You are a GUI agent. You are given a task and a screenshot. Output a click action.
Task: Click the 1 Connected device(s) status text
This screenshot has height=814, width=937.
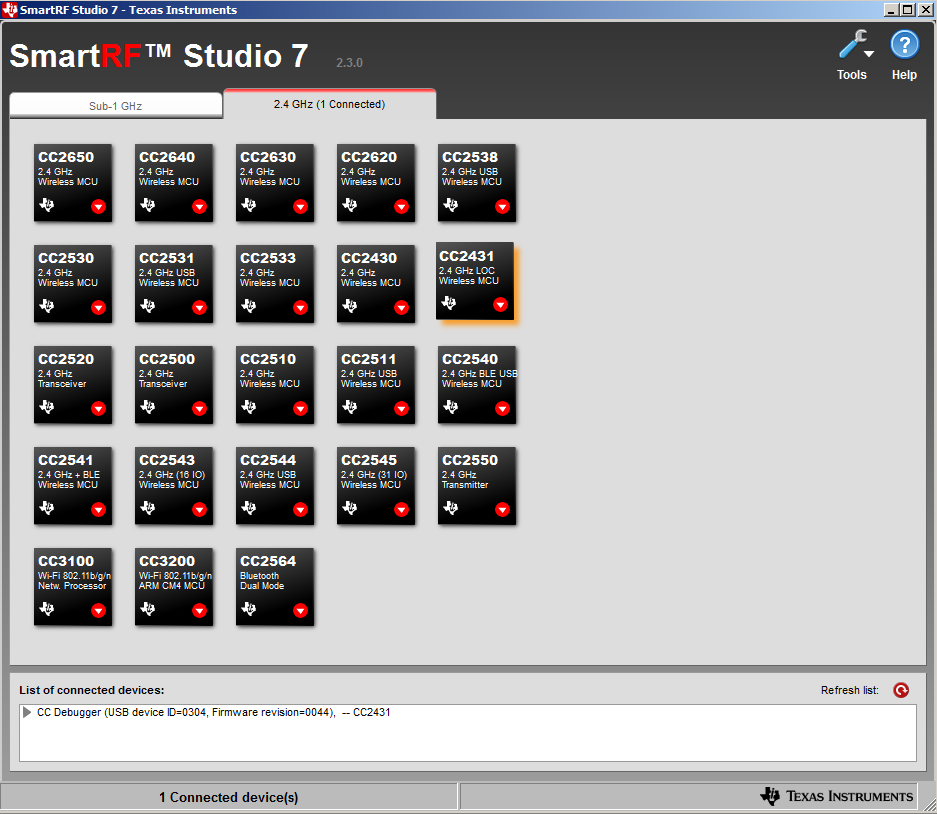click(x=228, y=797)
